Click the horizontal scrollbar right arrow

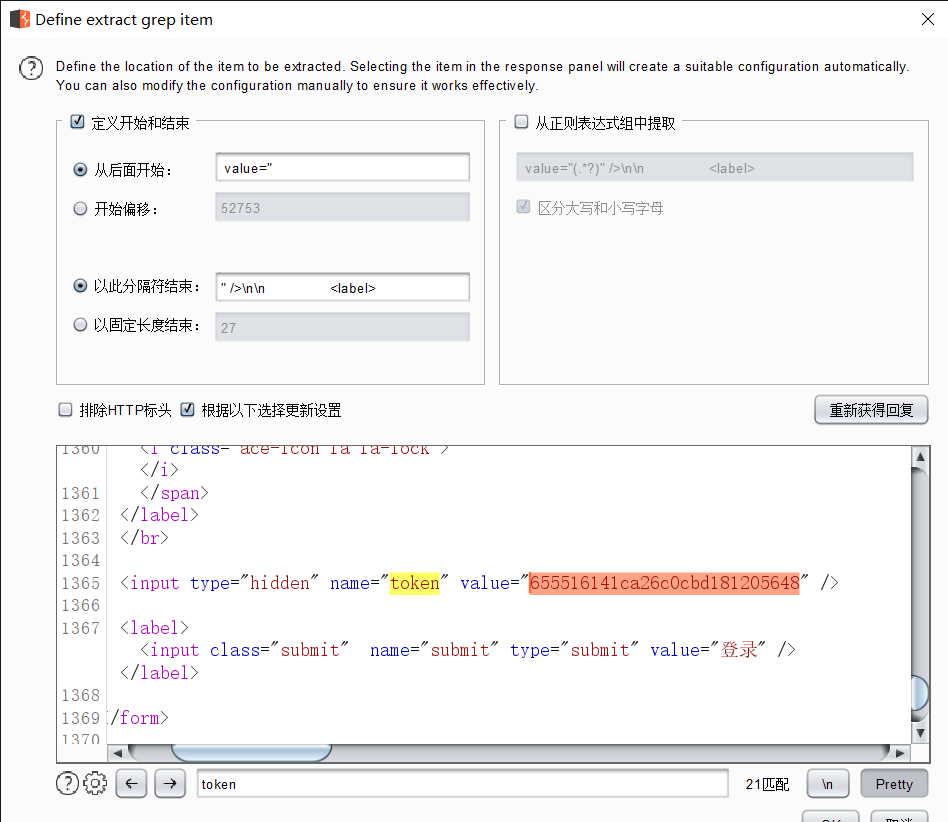(900, 753)
